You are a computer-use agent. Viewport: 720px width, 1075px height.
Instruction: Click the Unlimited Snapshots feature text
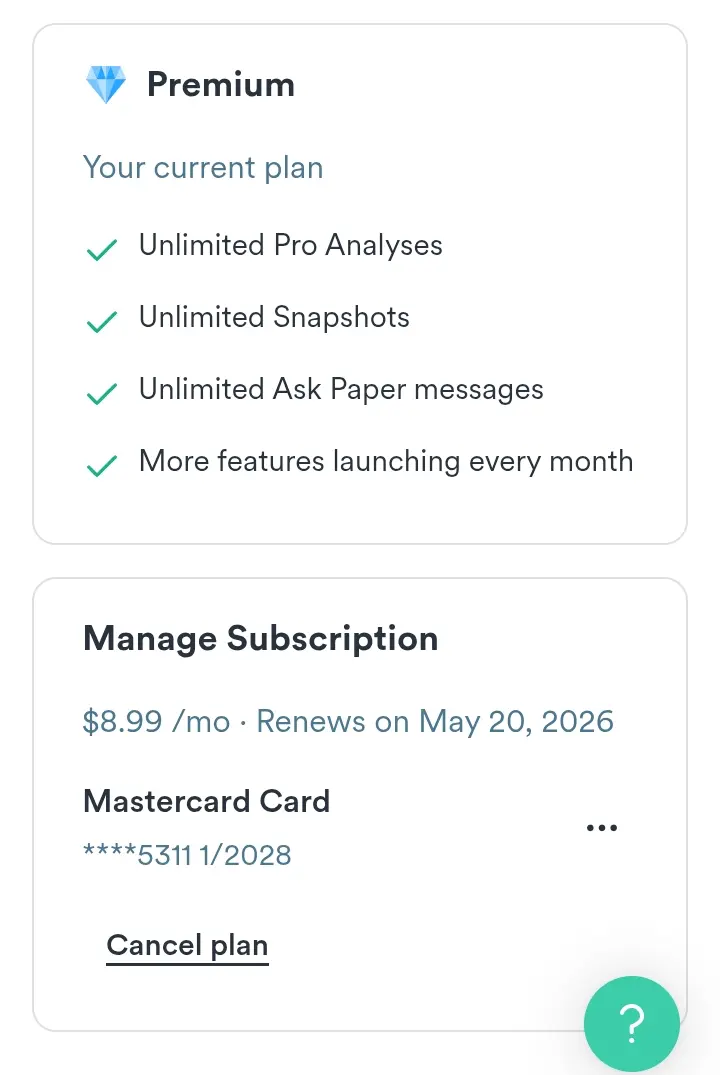274,317
